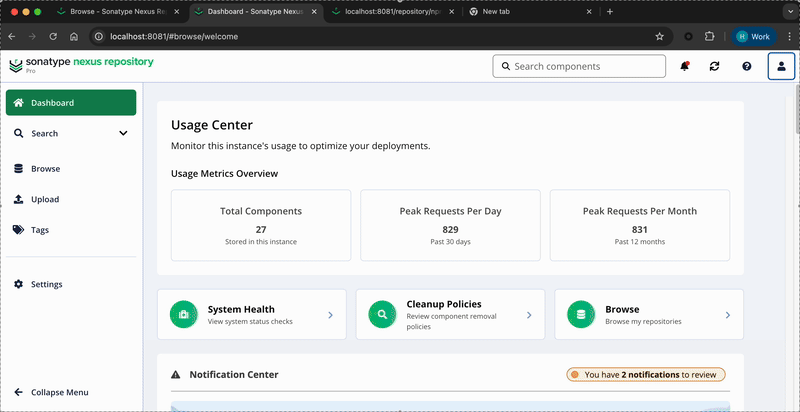
Task: Open Browse in the sidebar
Action: click(x=71, y=169)
